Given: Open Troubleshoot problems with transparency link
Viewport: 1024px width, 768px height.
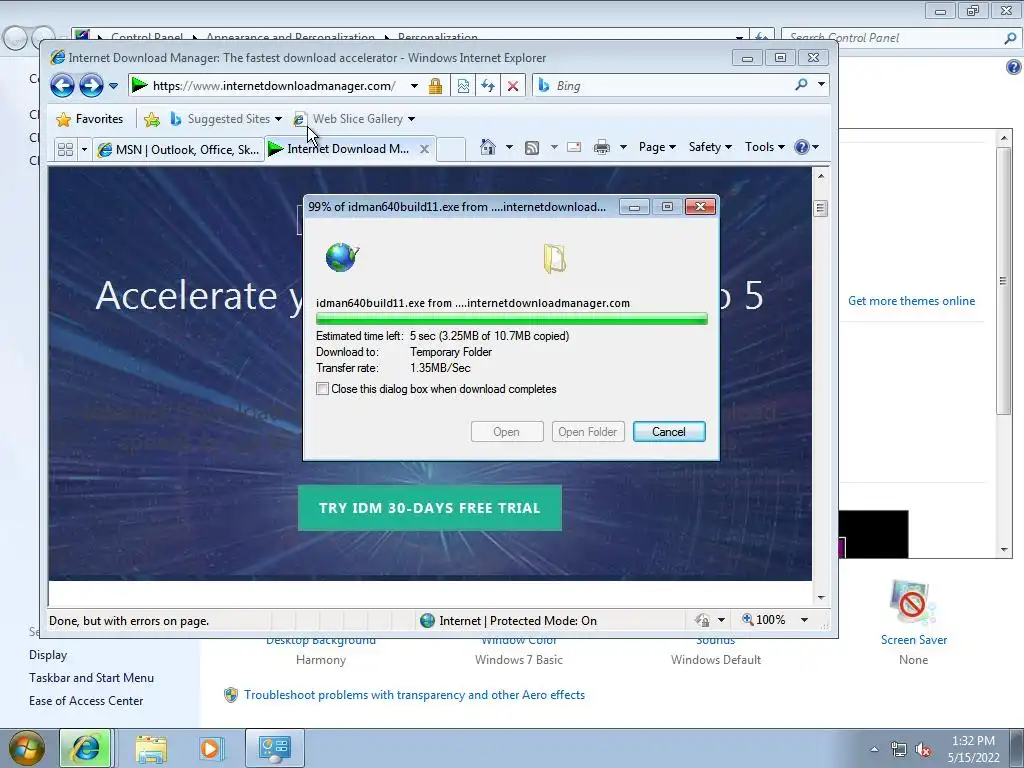Looking at the screenshot, I should 414,695.
